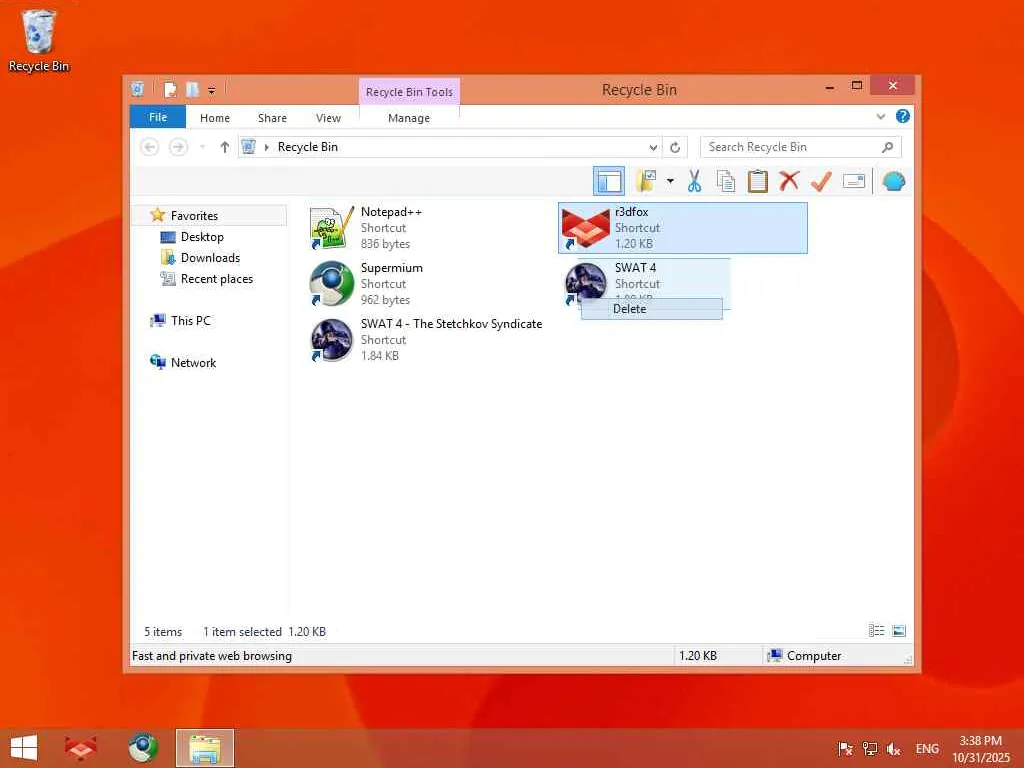1024x768 pixels.
Task: Click the Computer label in status bar
Action: pos(814,656)
